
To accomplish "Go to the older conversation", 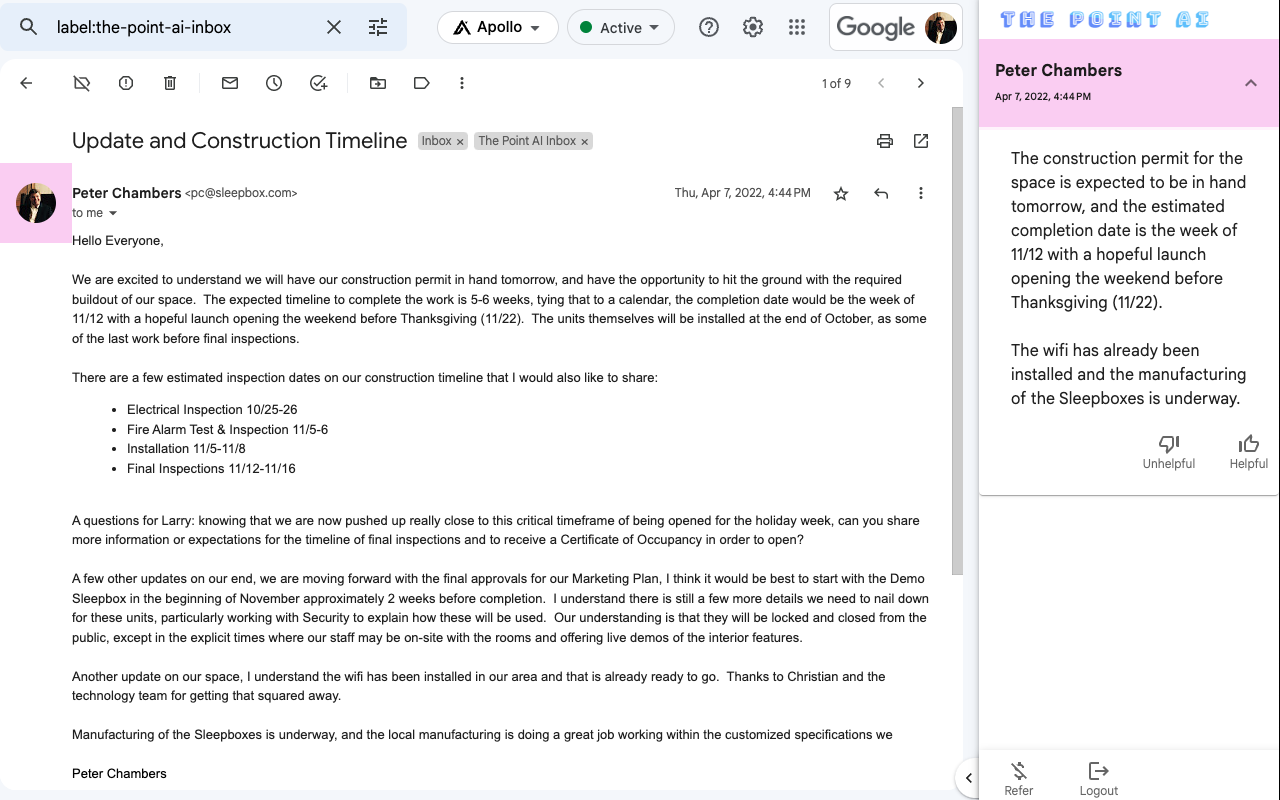I will point(921,83).
